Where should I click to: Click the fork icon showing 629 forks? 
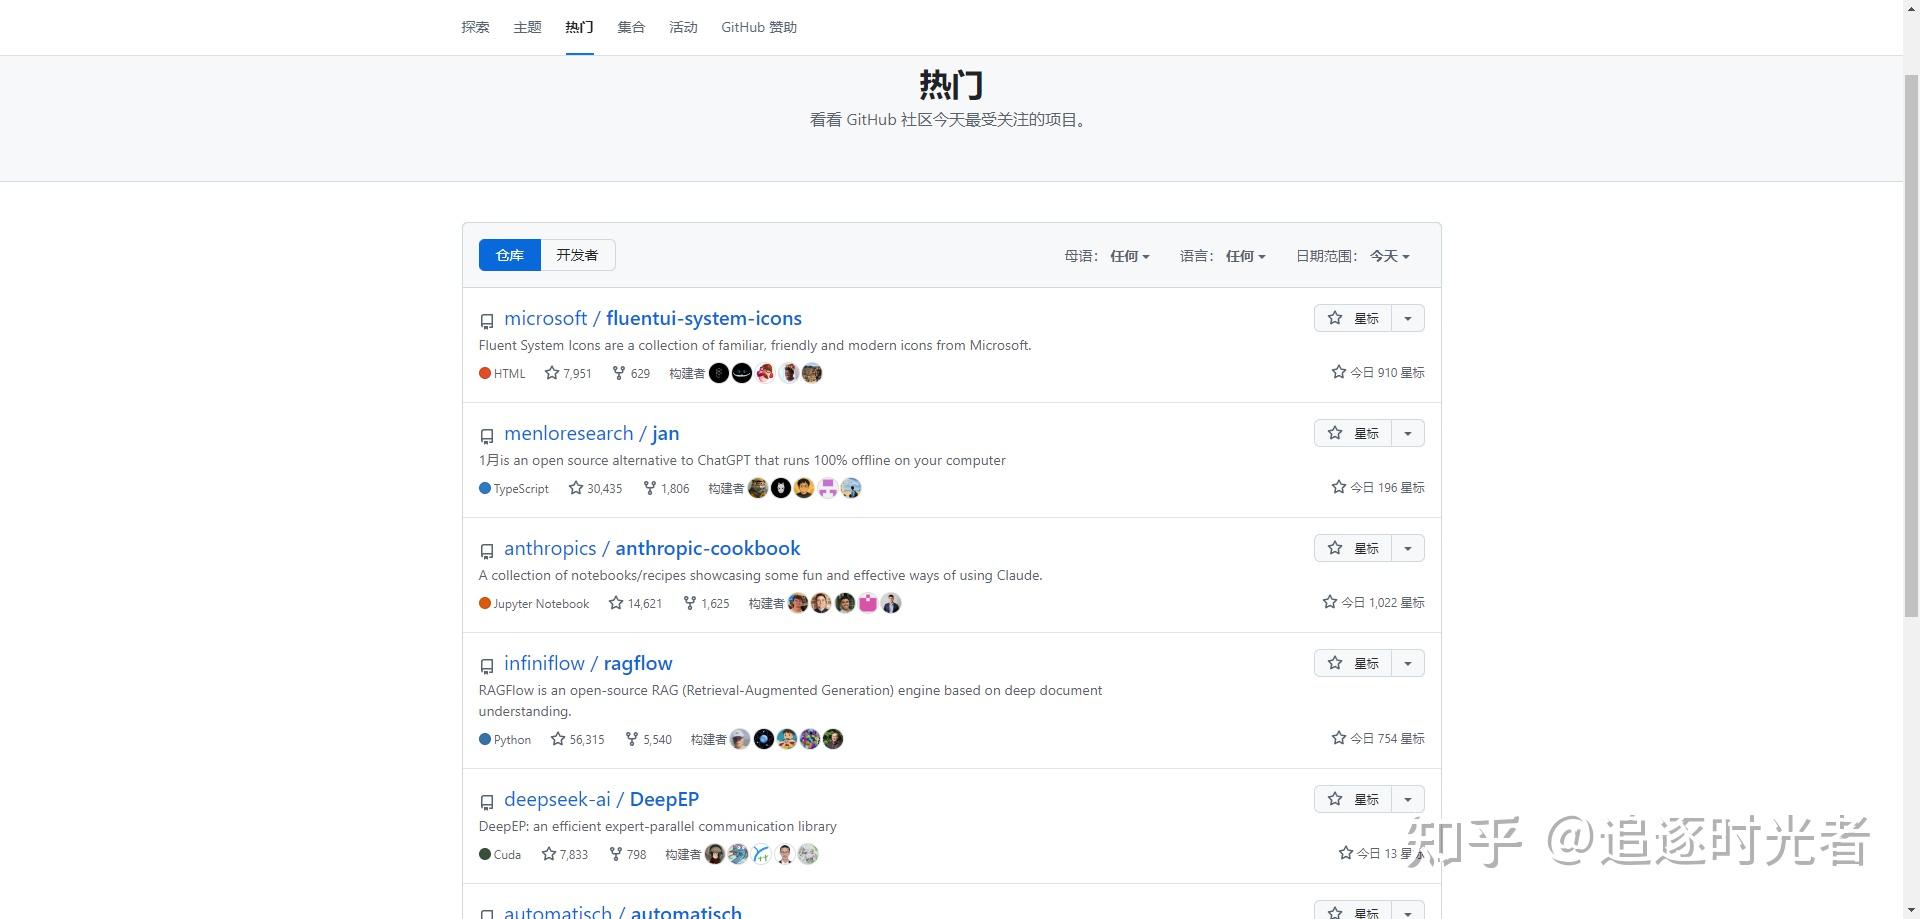click(x=620, y=373)
